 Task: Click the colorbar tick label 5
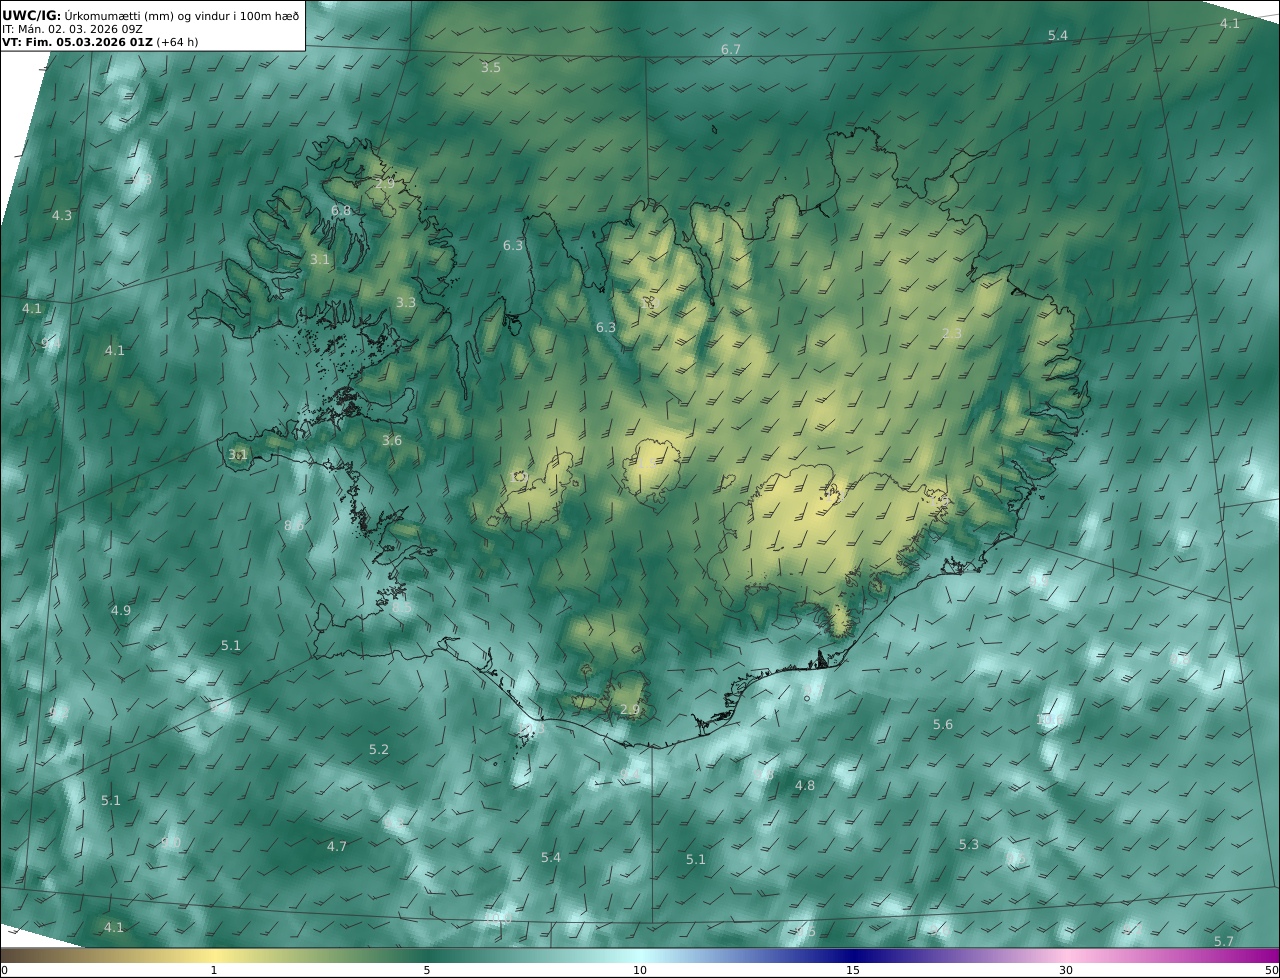pos(427,970)
